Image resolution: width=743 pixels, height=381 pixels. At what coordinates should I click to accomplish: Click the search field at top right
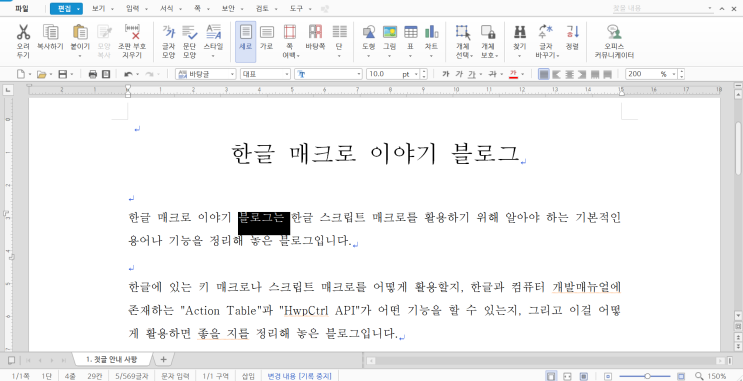663,9
